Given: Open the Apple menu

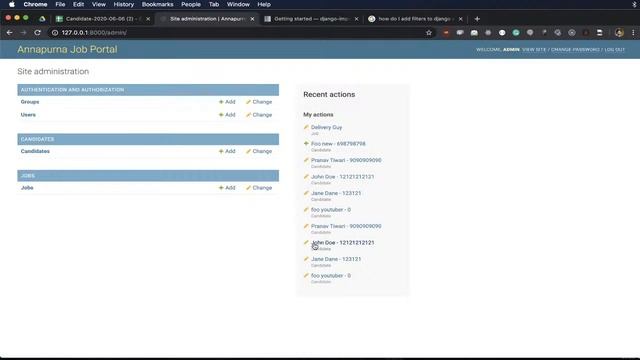Looking at the screenshot, I should (12, 4).
